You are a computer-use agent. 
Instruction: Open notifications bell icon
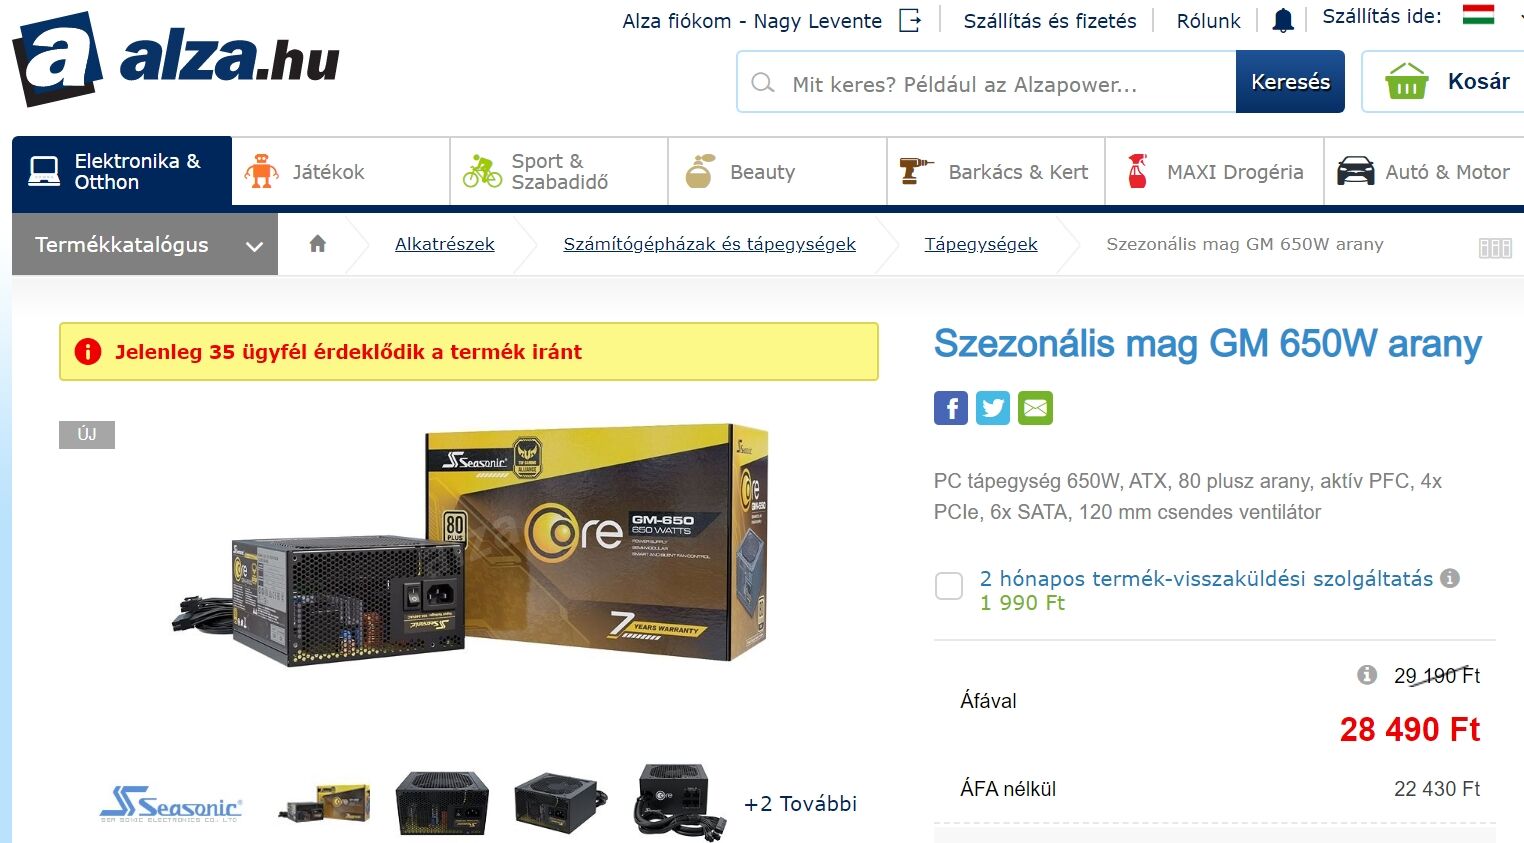point(1283,20)
